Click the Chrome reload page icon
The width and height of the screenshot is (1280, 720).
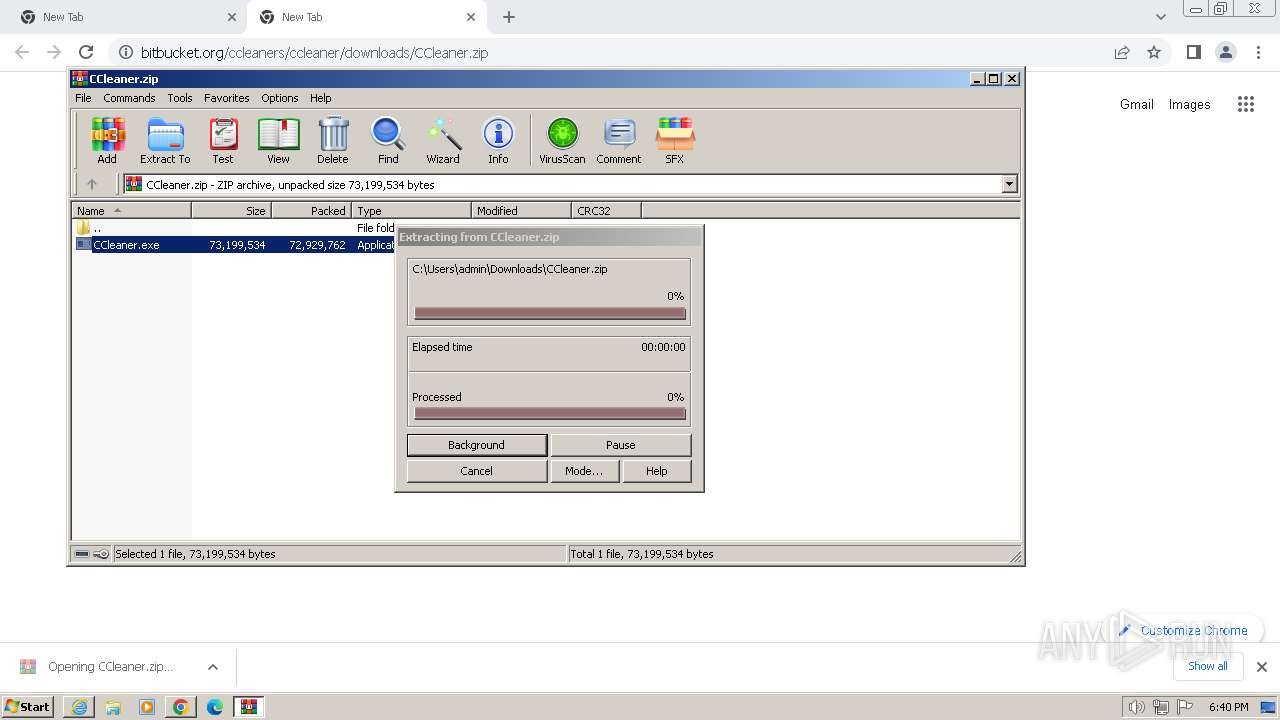86,52
